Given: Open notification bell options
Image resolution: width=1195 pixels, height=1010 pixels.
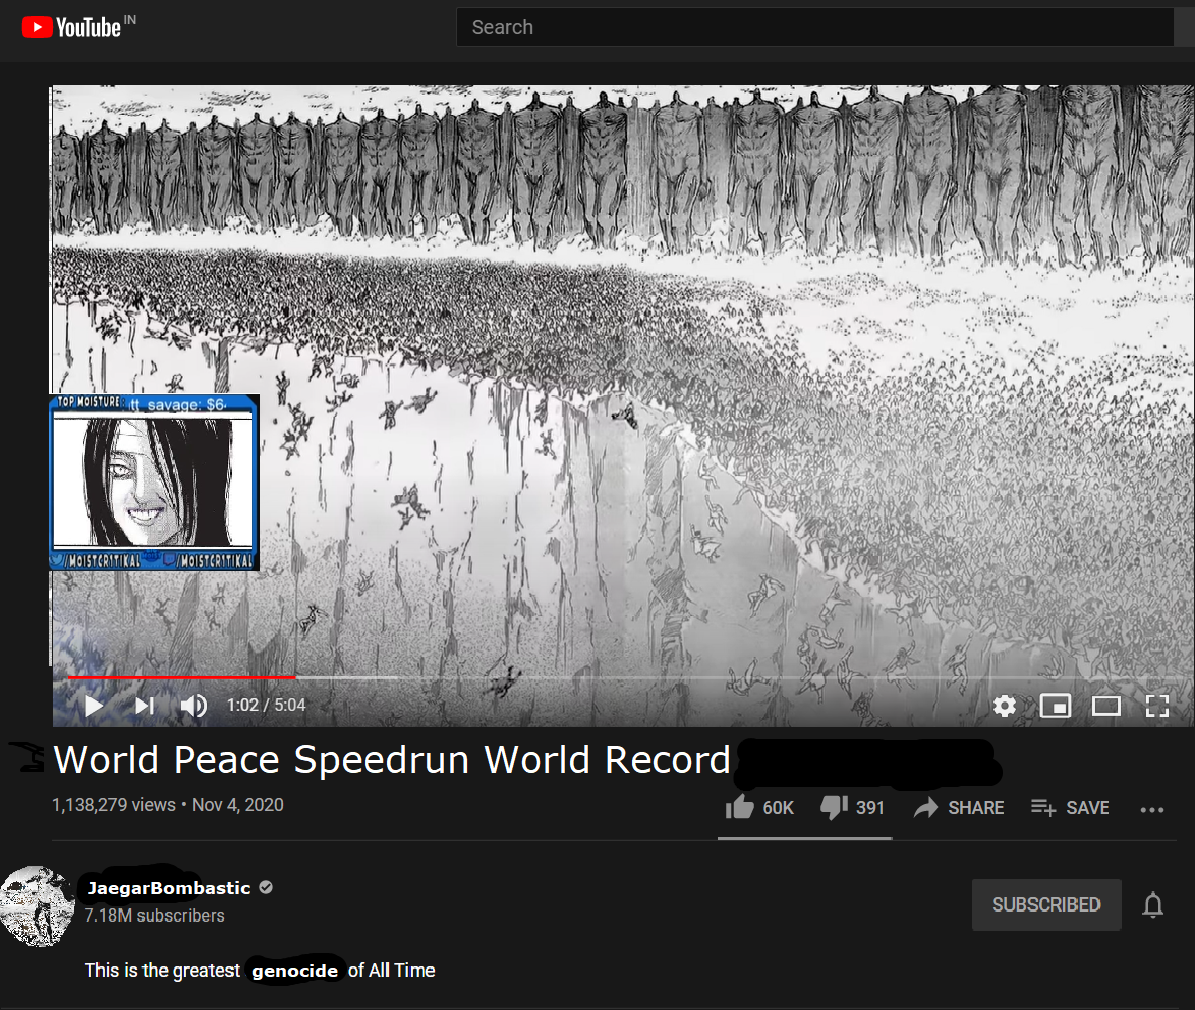Looking at the screenshot, I should pyautogui.click(x=1152, y=905).
